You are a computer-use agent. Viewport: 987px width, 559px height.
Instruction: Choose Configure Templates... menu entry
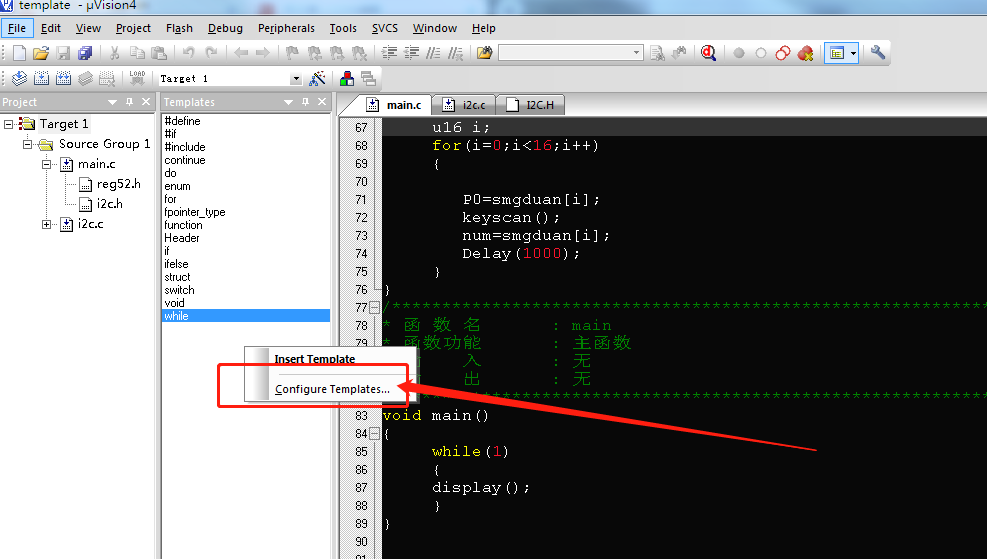(x=332, y=389)
